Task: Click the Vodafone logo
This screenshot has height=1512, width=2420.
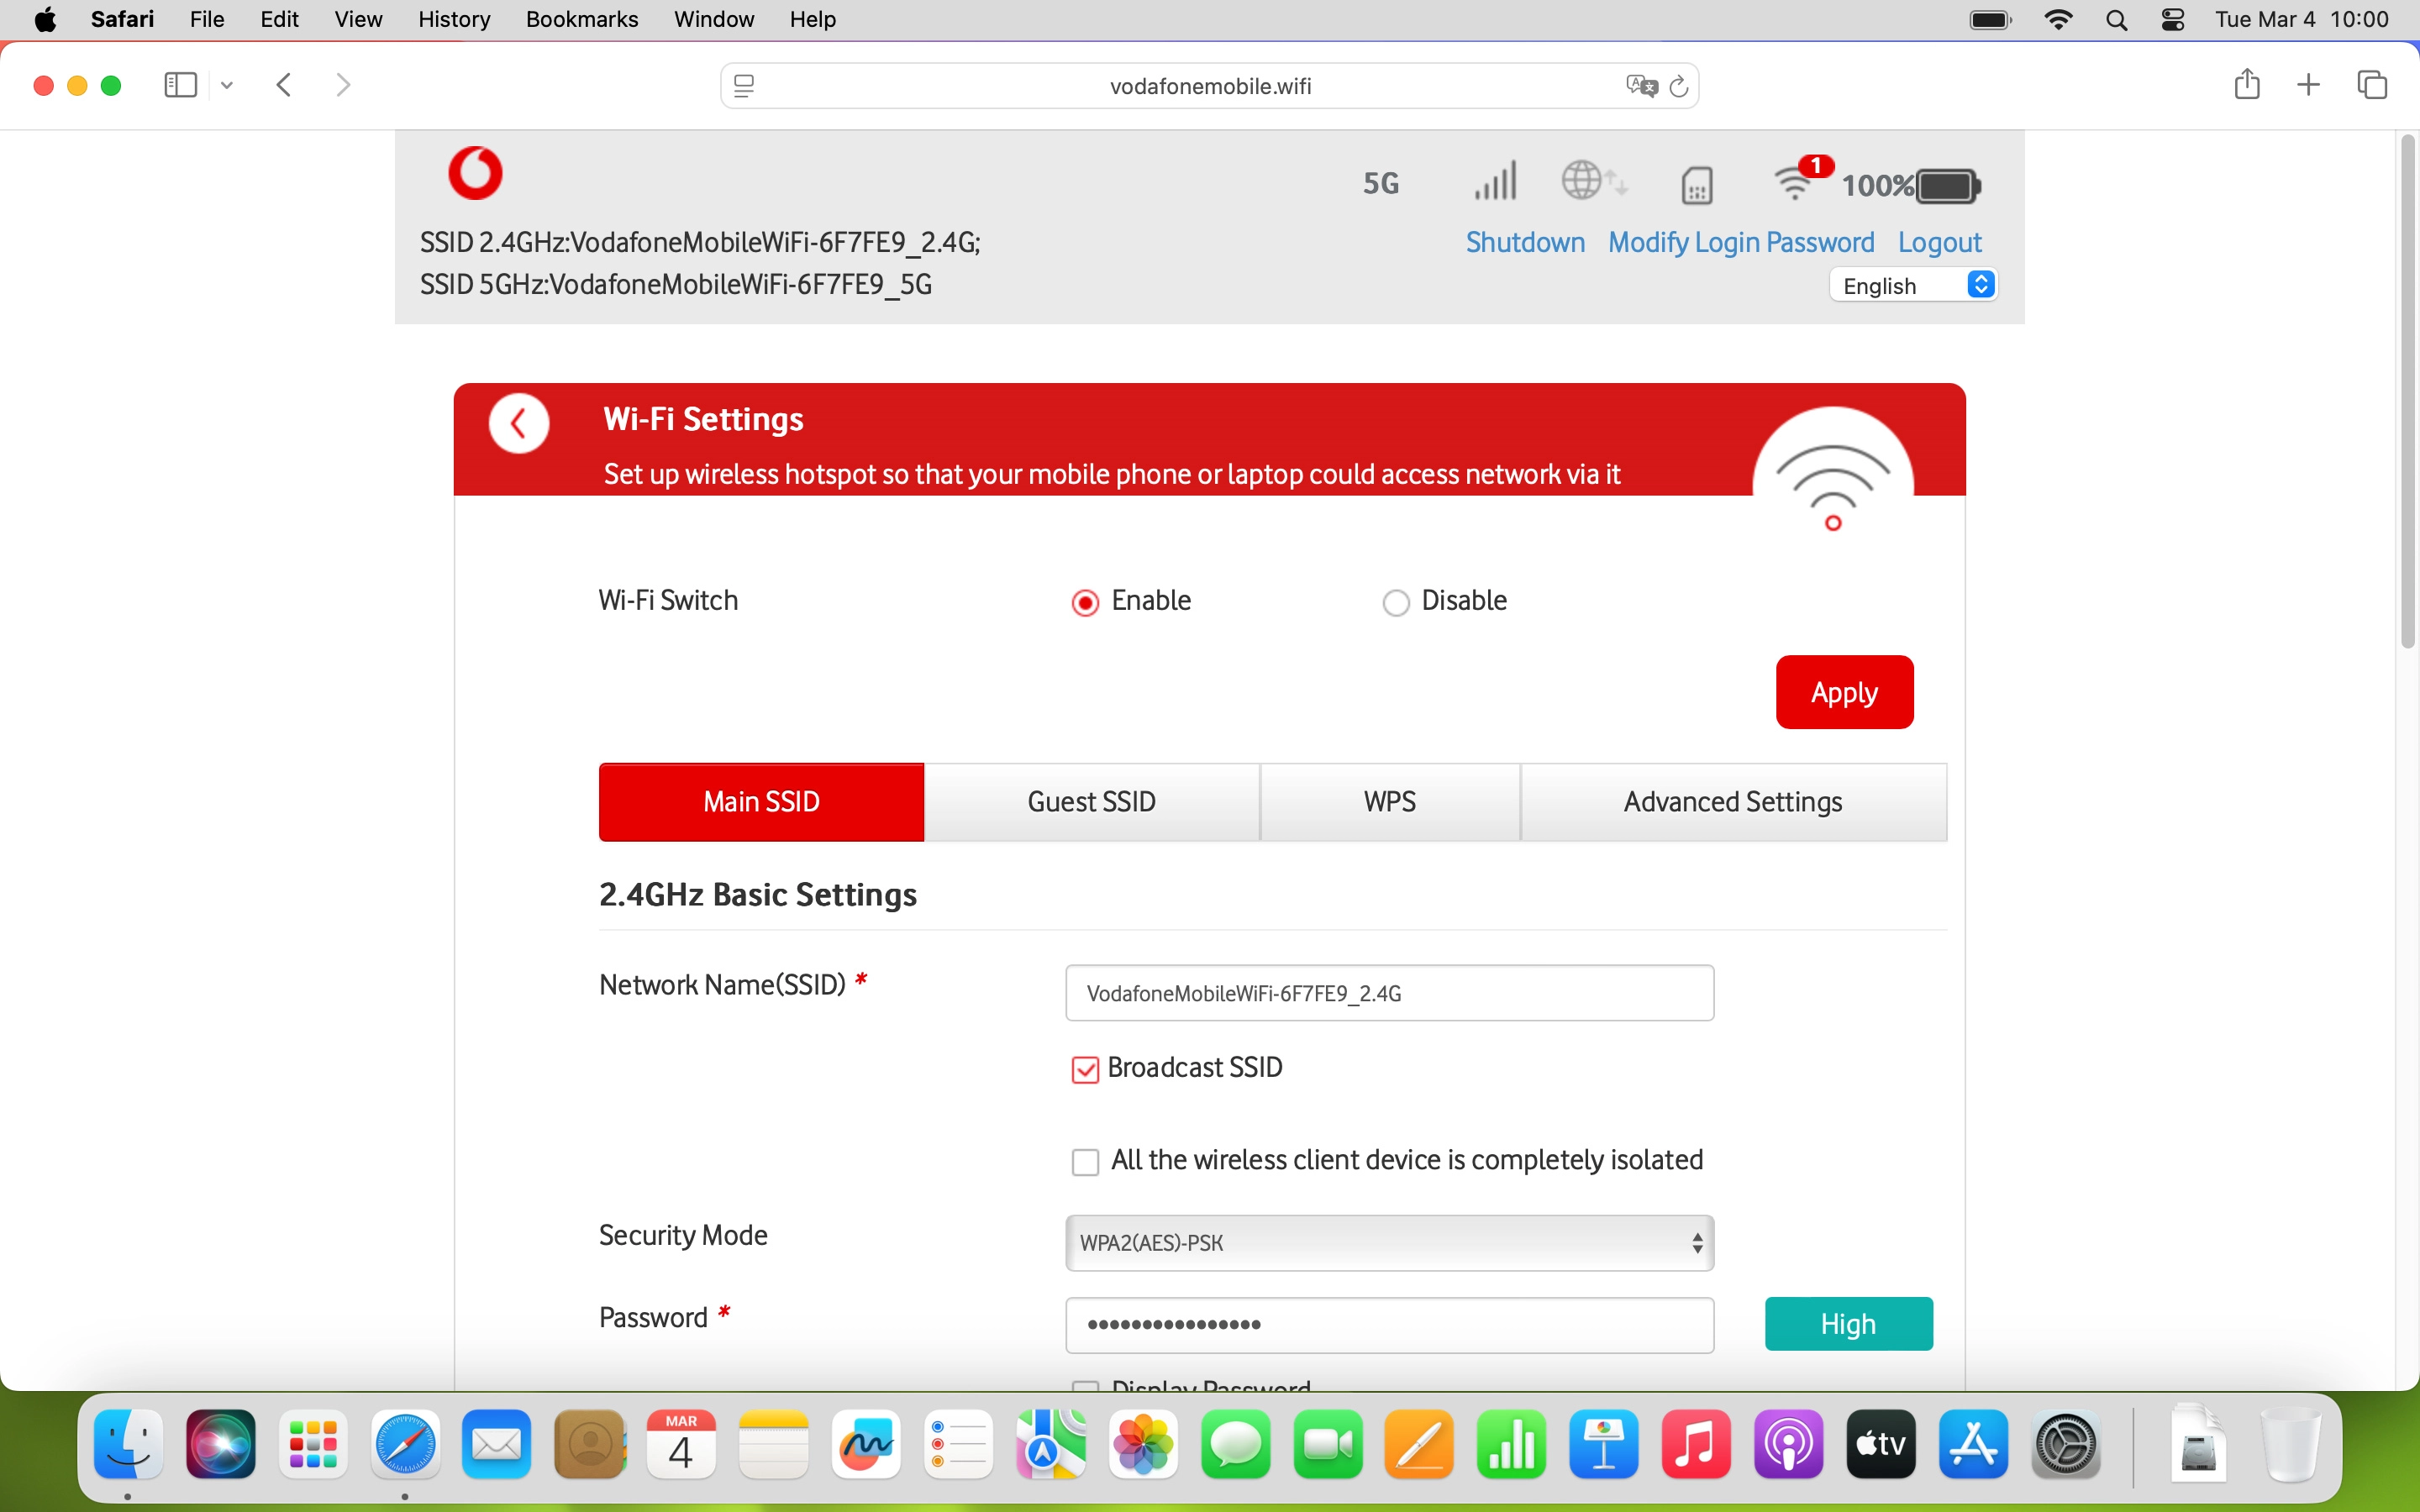Action: point(475,172)
